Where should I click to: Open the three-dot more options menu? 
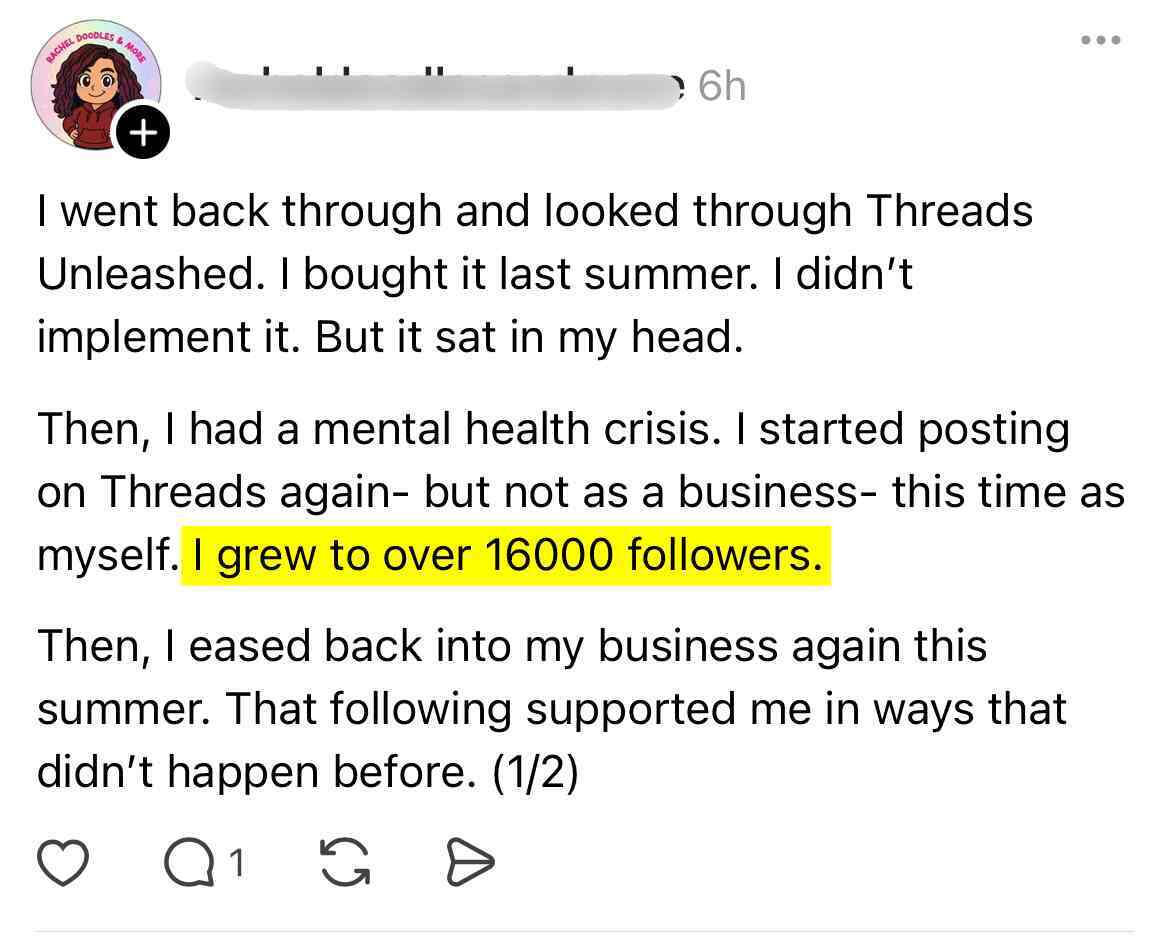1099,41
